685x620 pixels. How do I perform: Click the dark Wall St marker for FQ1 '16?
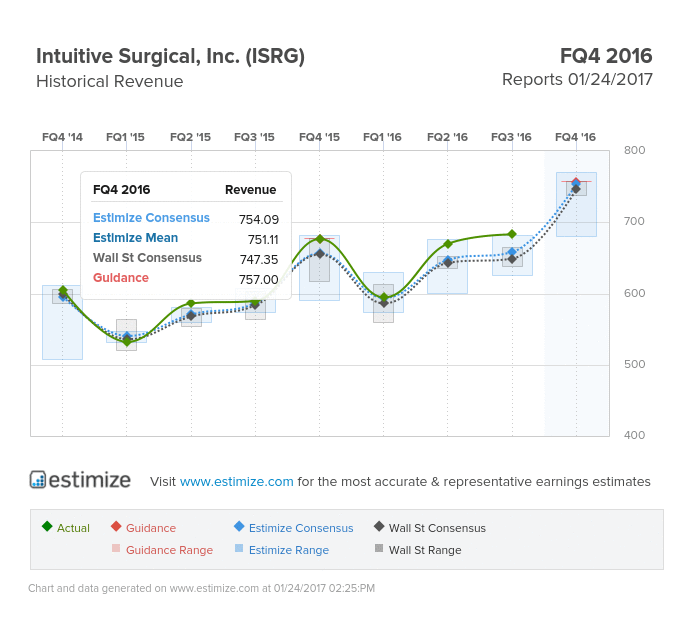(384, 303)
